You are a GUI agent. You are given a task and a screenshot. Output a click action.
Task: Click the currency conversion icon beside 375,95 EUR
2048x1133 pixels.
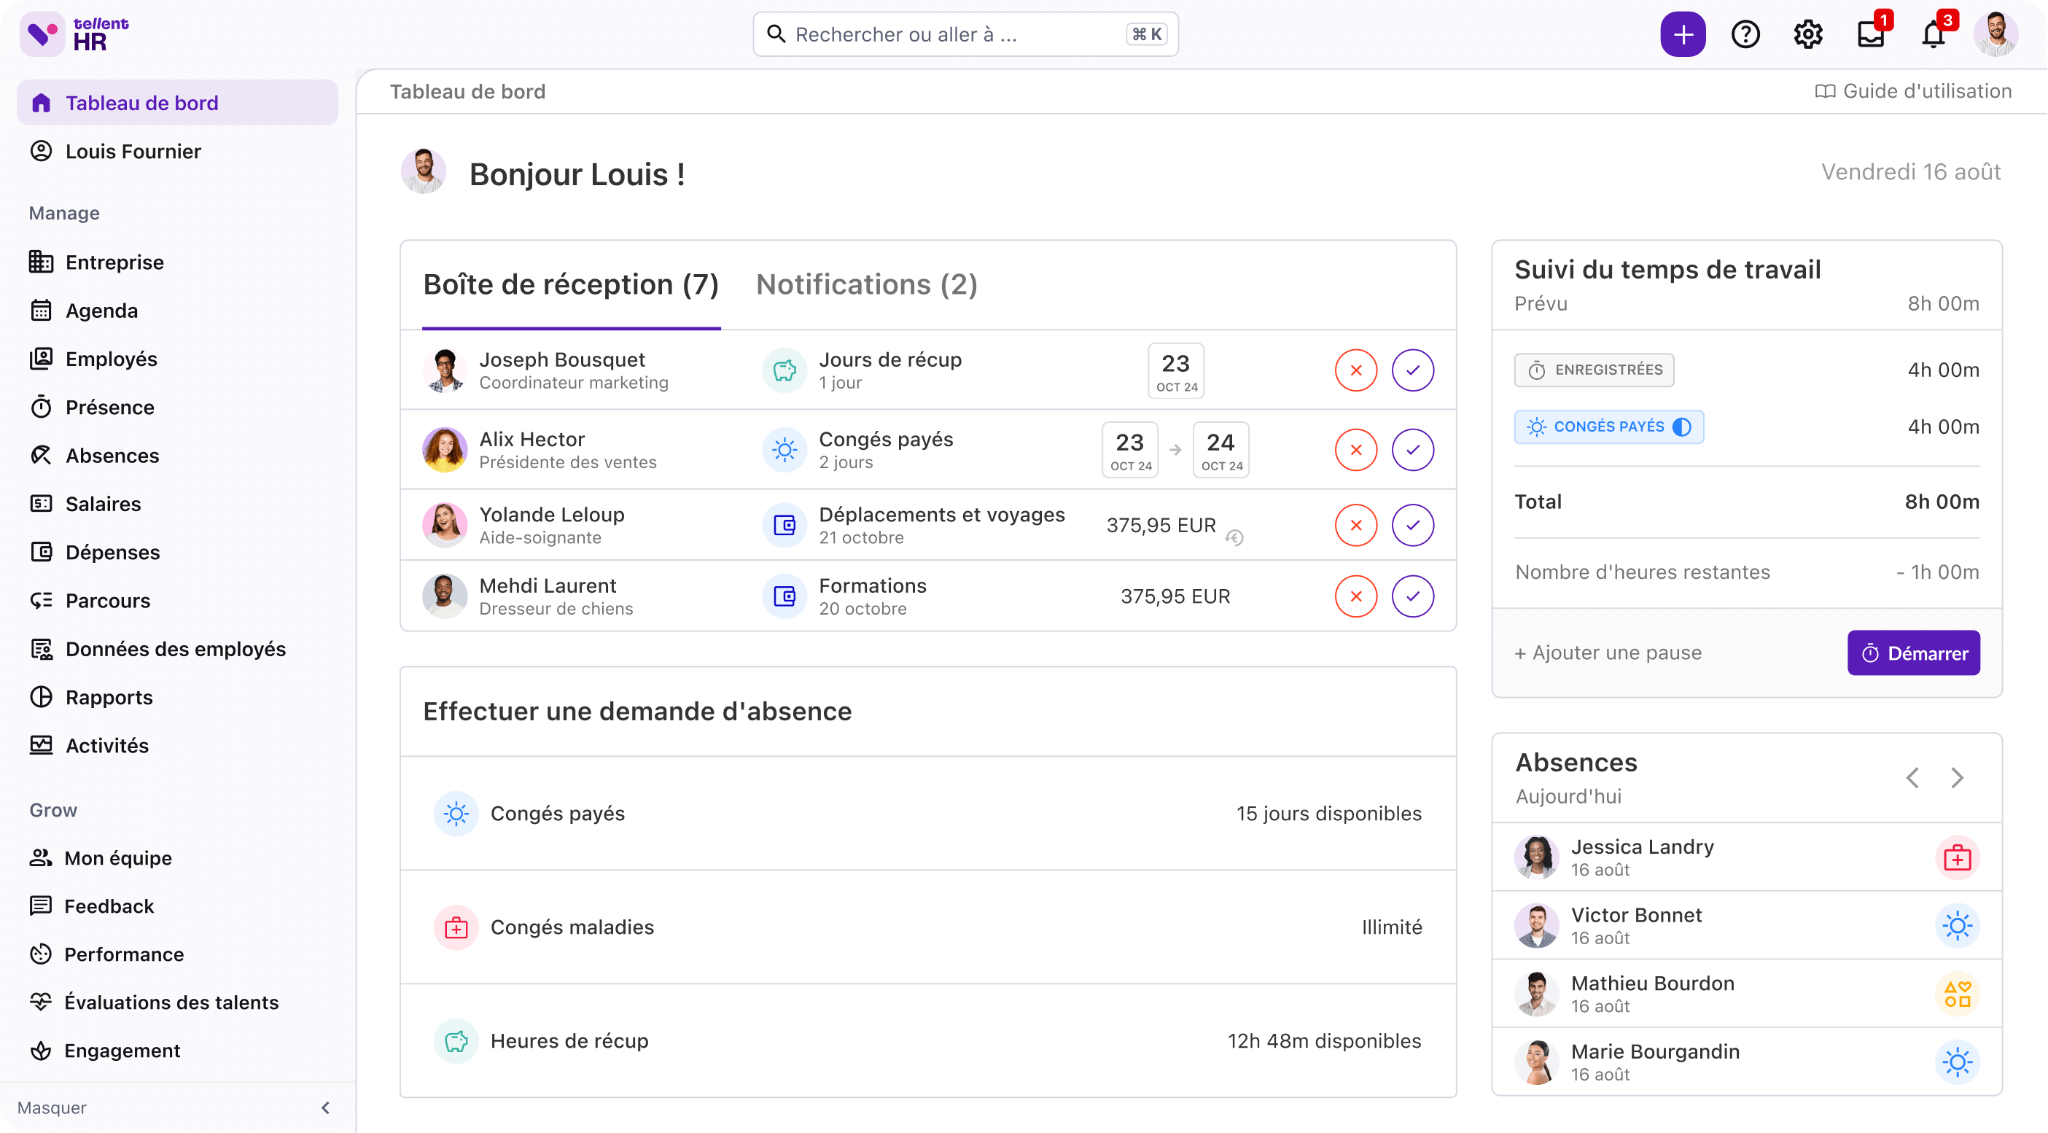[x=1235, y=538]
